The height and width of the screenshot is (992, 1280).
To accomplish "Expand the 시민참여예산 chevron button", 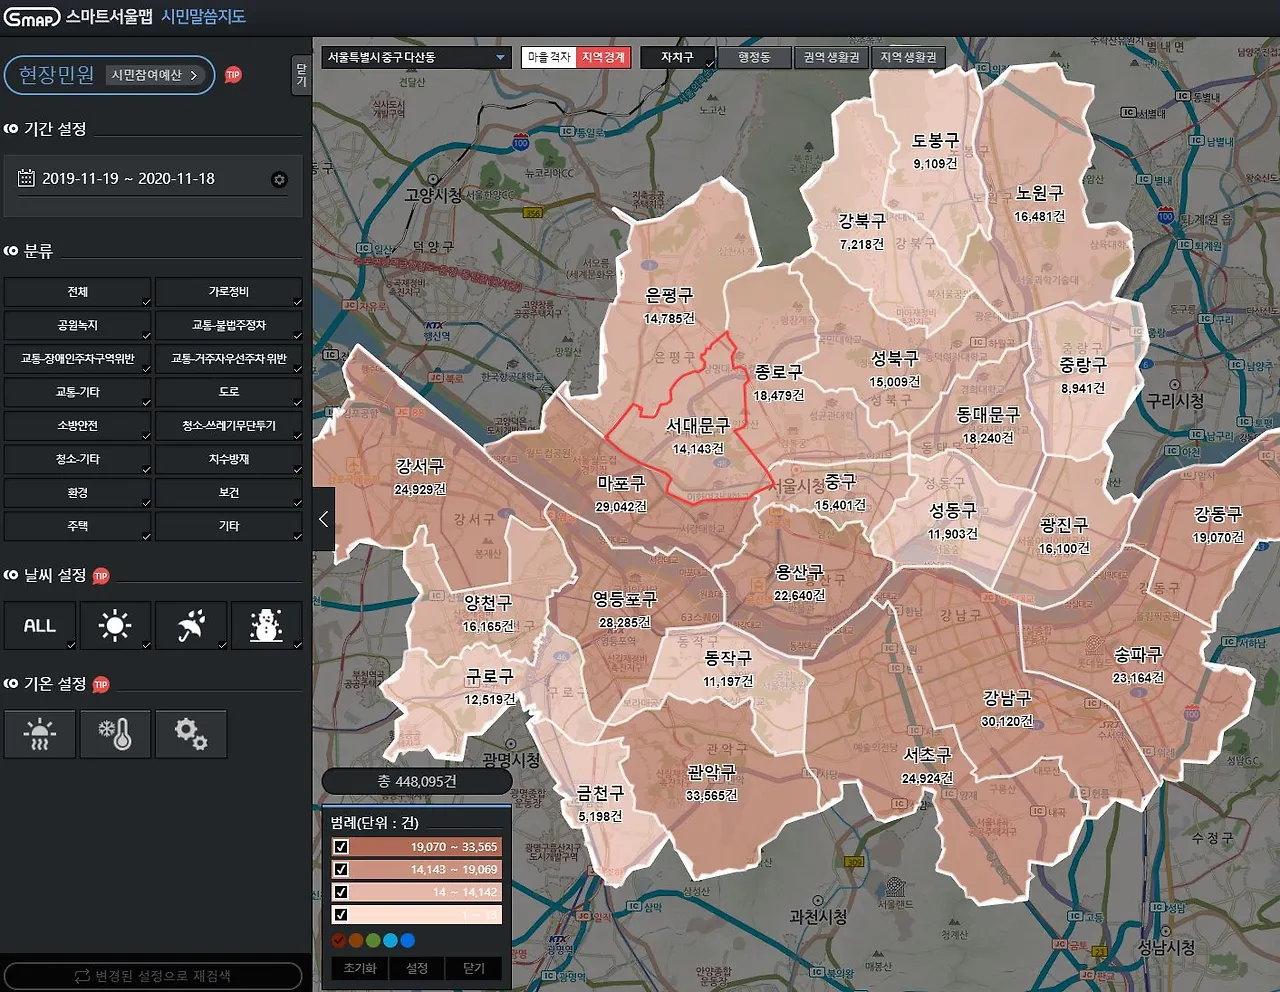I will pos(155,75).
